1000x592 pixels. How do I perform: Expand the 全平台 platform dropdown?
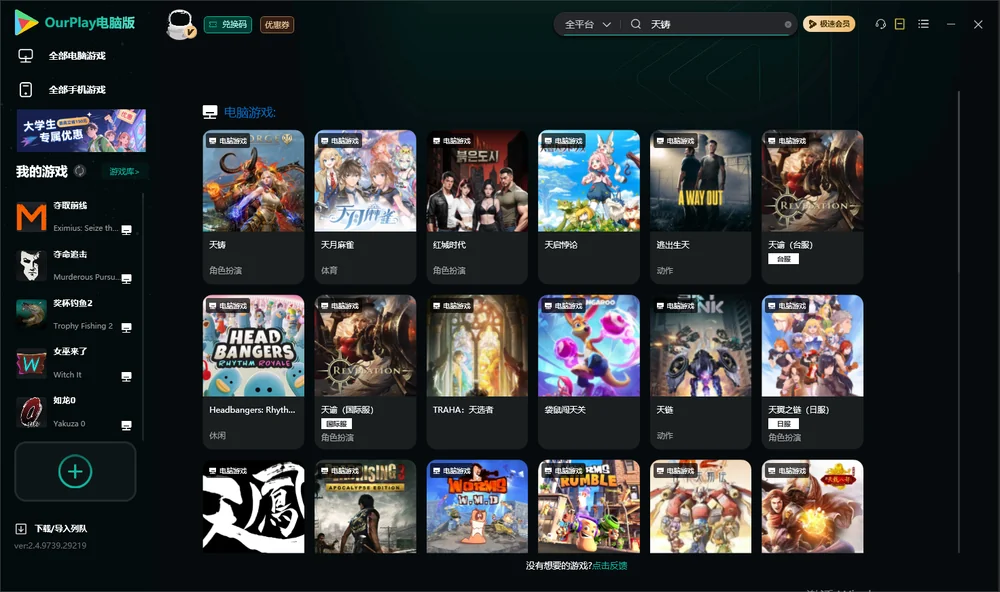[x=587, y=24]
